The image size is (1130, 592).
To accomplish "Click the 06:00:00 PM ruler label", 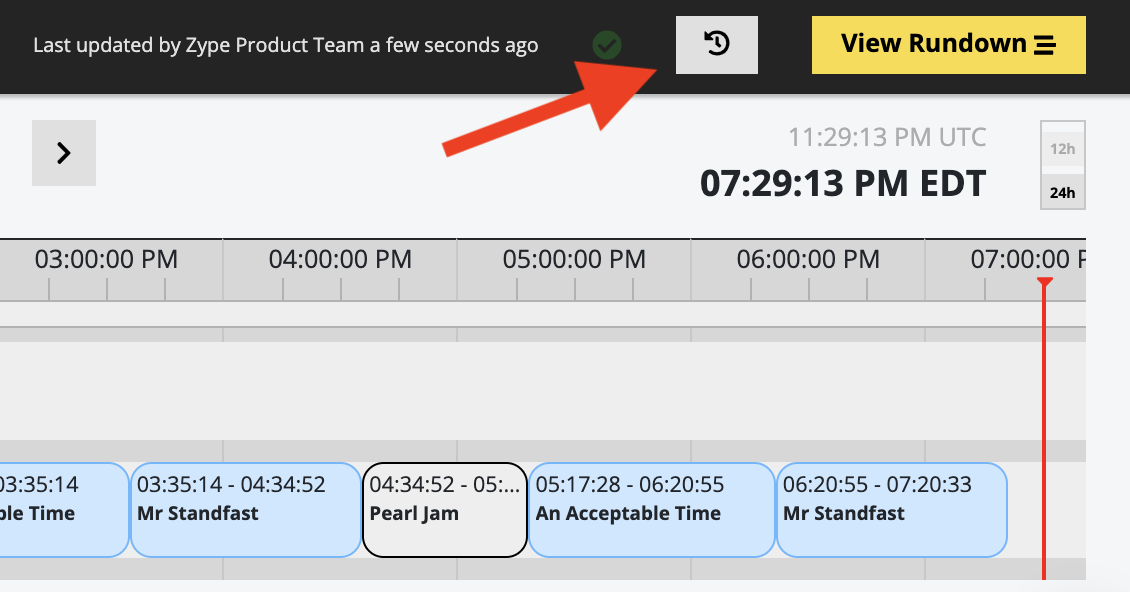I will 808,259.
